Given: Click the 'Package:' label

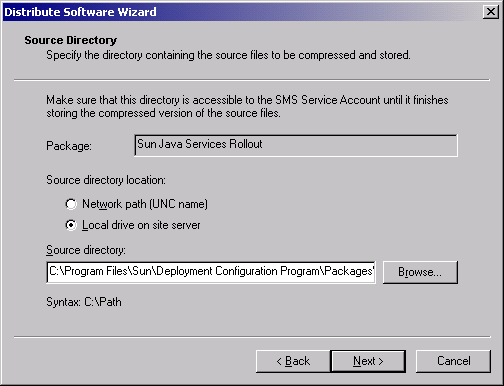Looking at the screenshot, I should click(69, 146).
